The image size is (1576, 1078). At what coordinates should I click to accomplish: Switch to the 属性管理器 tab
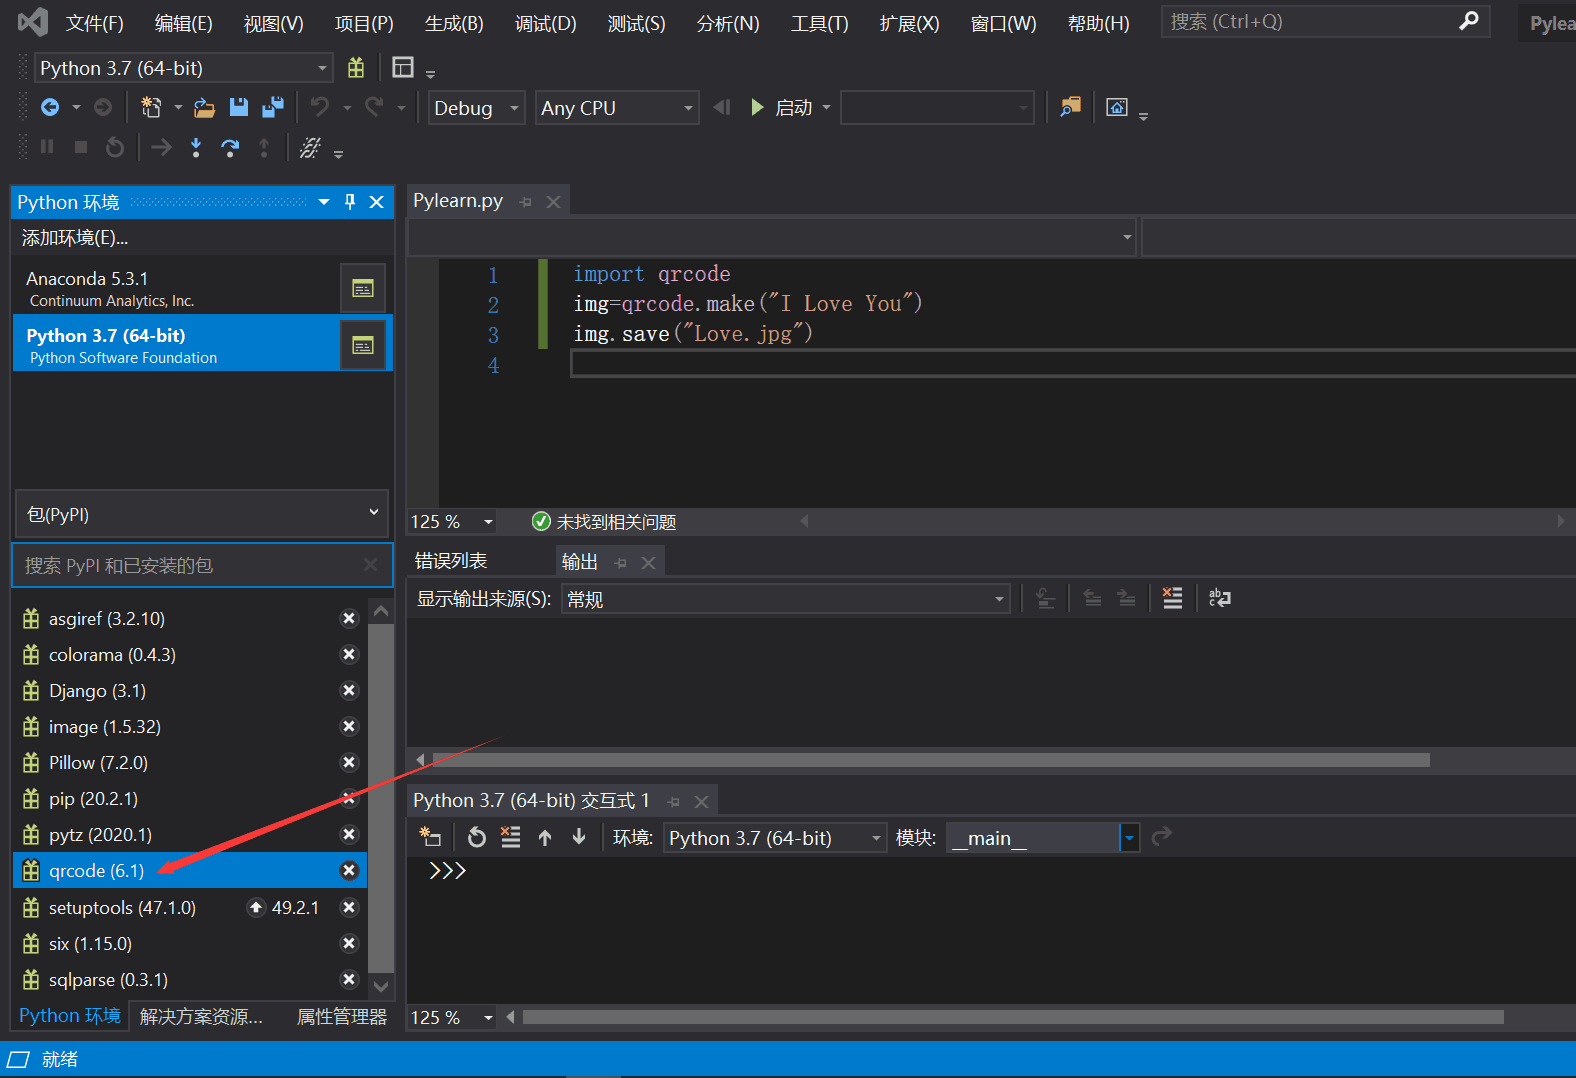(341, 1016)
